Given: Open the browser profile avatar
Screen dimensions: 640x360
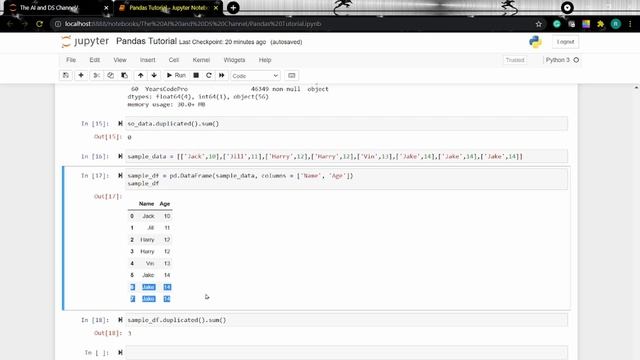Looking at the screenshot, I should point(616,24).
